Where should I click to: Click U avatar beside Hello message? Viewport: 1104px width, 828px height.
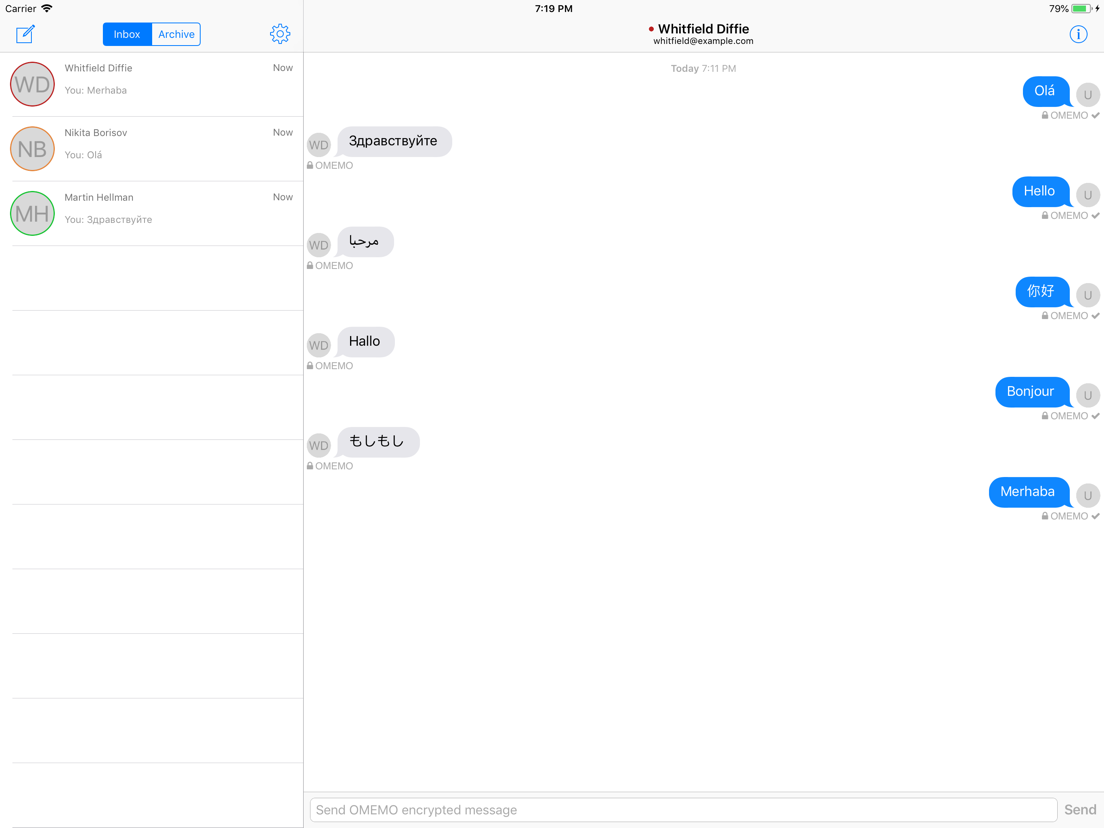point(1088,195)
